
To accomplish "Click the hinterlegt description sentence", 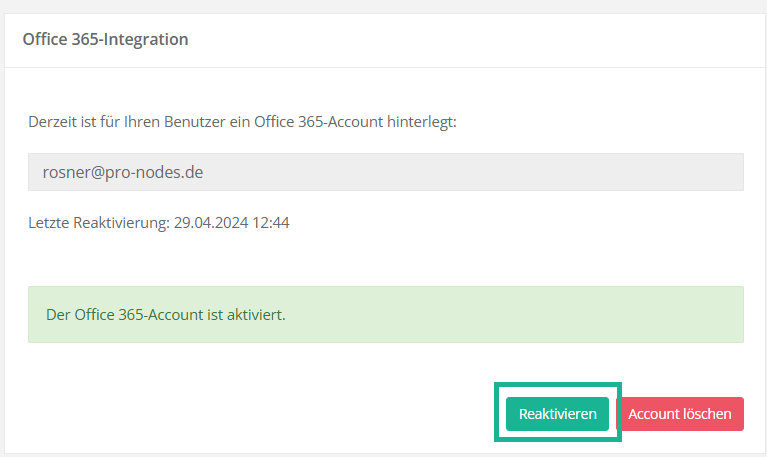I will pos(242,122).
